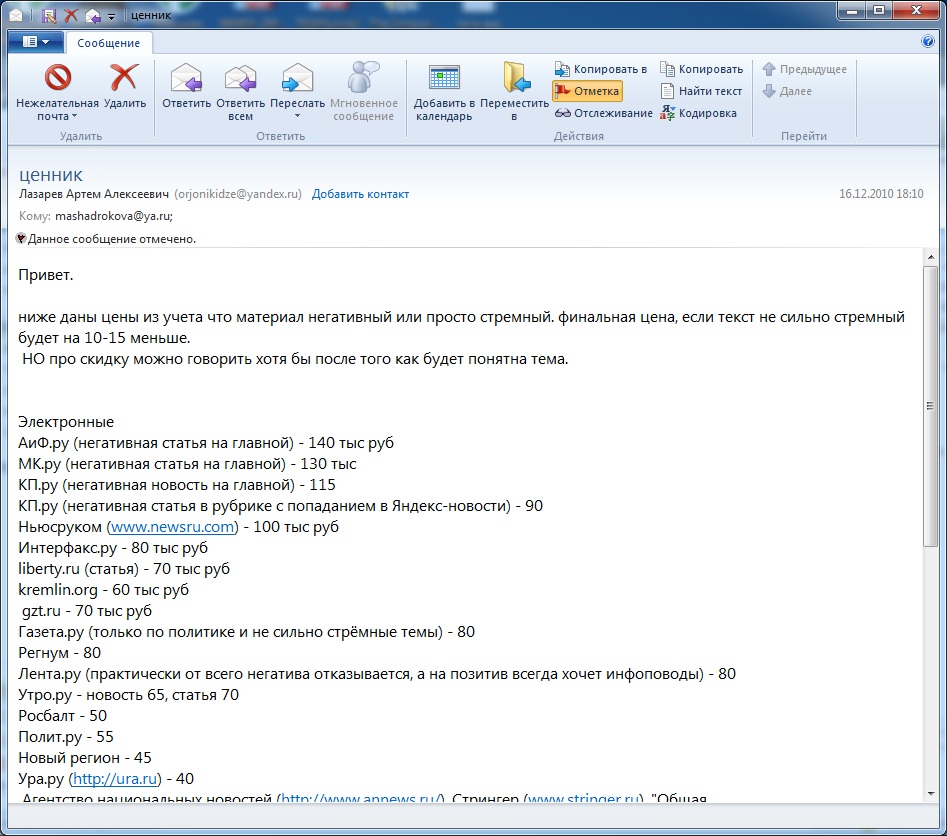This screenshot has width=947, height=836.
Task: Open the help icon in the ribbon corner
Action: click(927, 42)
